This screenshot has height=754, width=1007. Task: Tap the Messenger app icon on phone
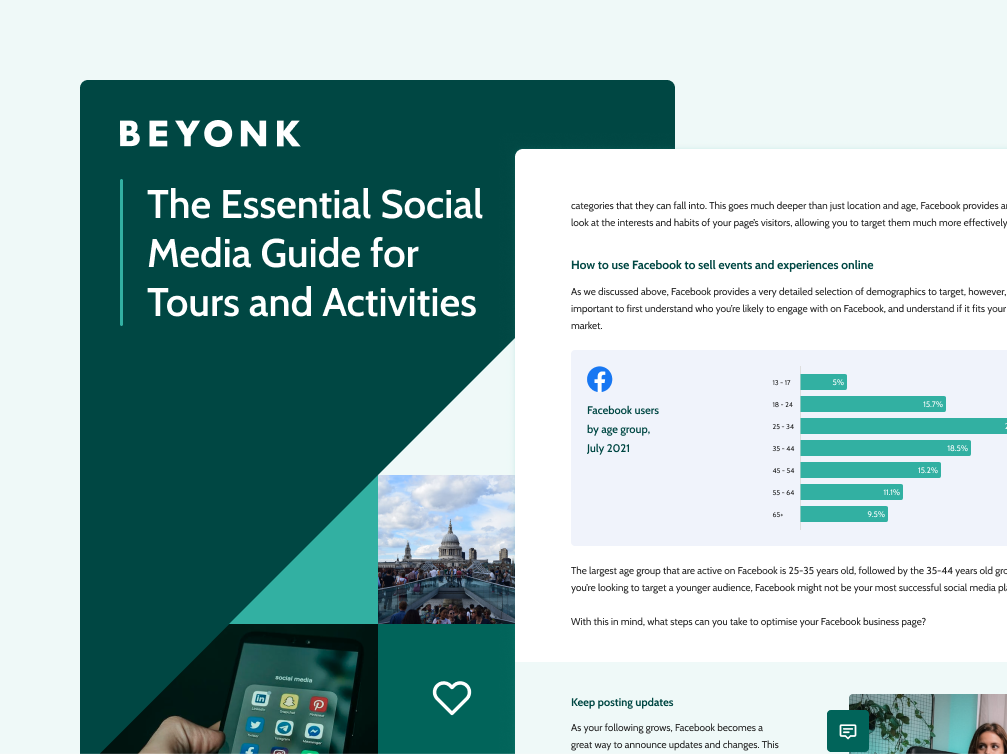tap(313, 732)
